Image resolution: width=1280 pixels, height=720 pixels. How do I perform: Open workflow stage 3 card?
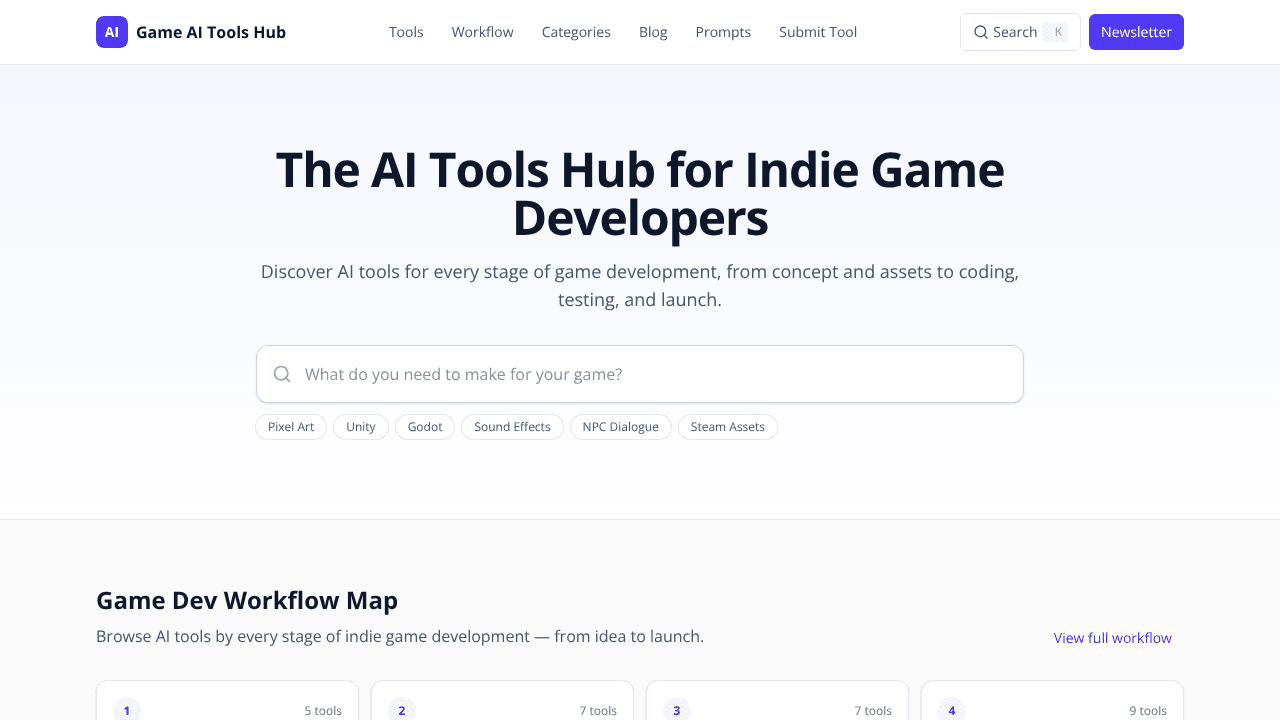(777, 701)
